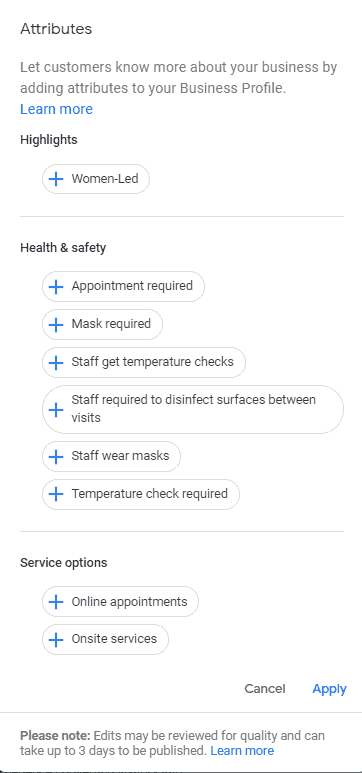The height and width of the screenshot is (773, 362).
Task: Click the plus icon next to Appointment required
Action: tap(56, 286)
